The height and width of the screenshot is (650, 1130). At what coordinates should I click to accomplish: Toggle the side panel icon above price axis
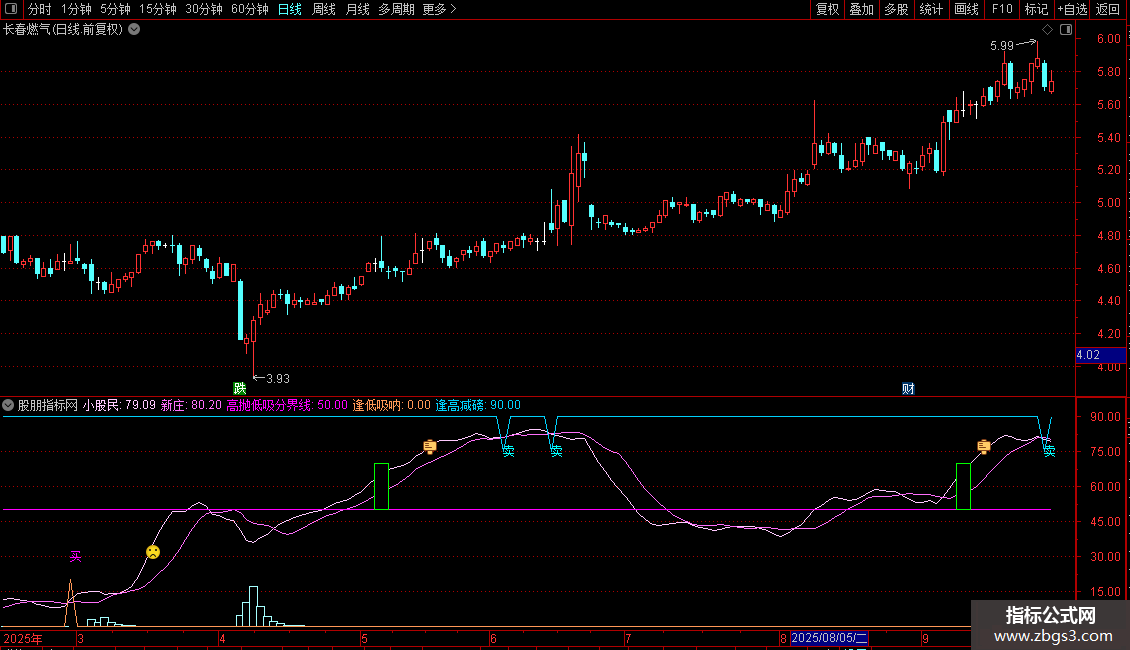click(x=1066, y=30)
